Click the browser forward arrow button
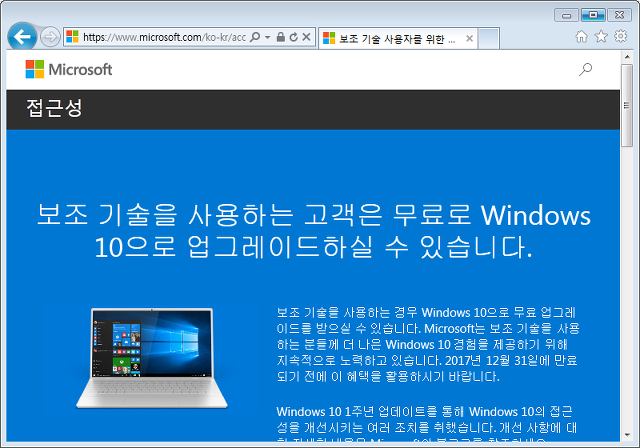The height and width of the screenshot is (448, 640). (x=50, y=37)
